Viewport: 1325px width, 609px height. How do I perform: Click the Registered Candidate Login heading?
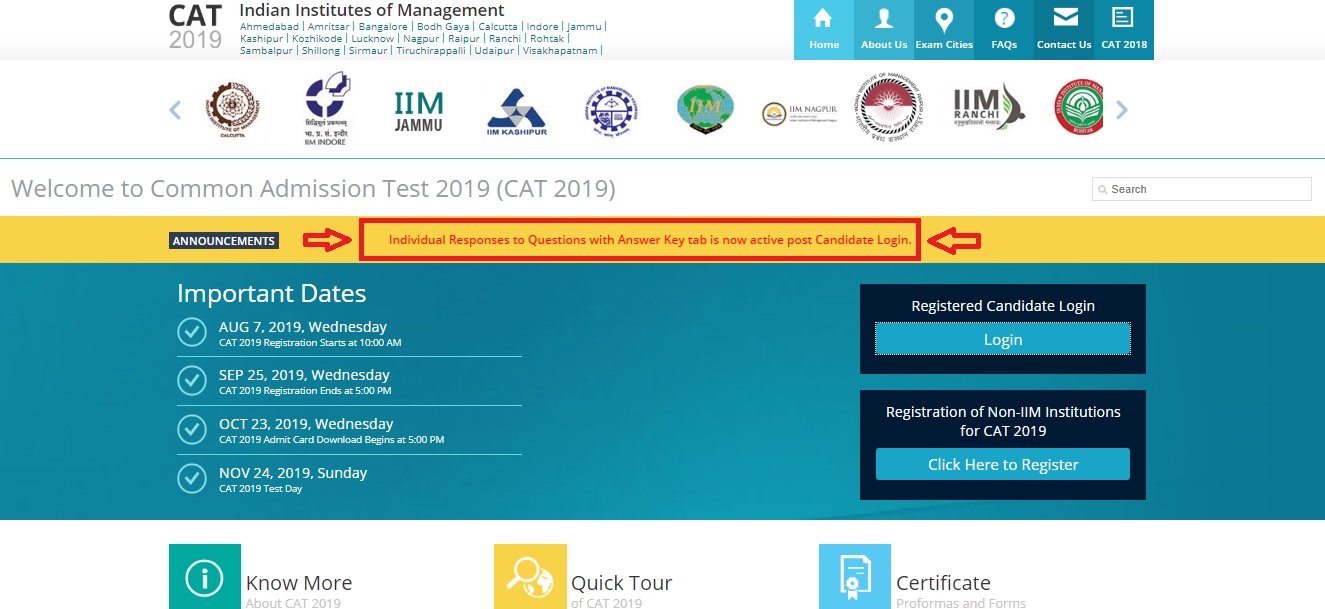pyautogui.click(x=1003, y=306)
